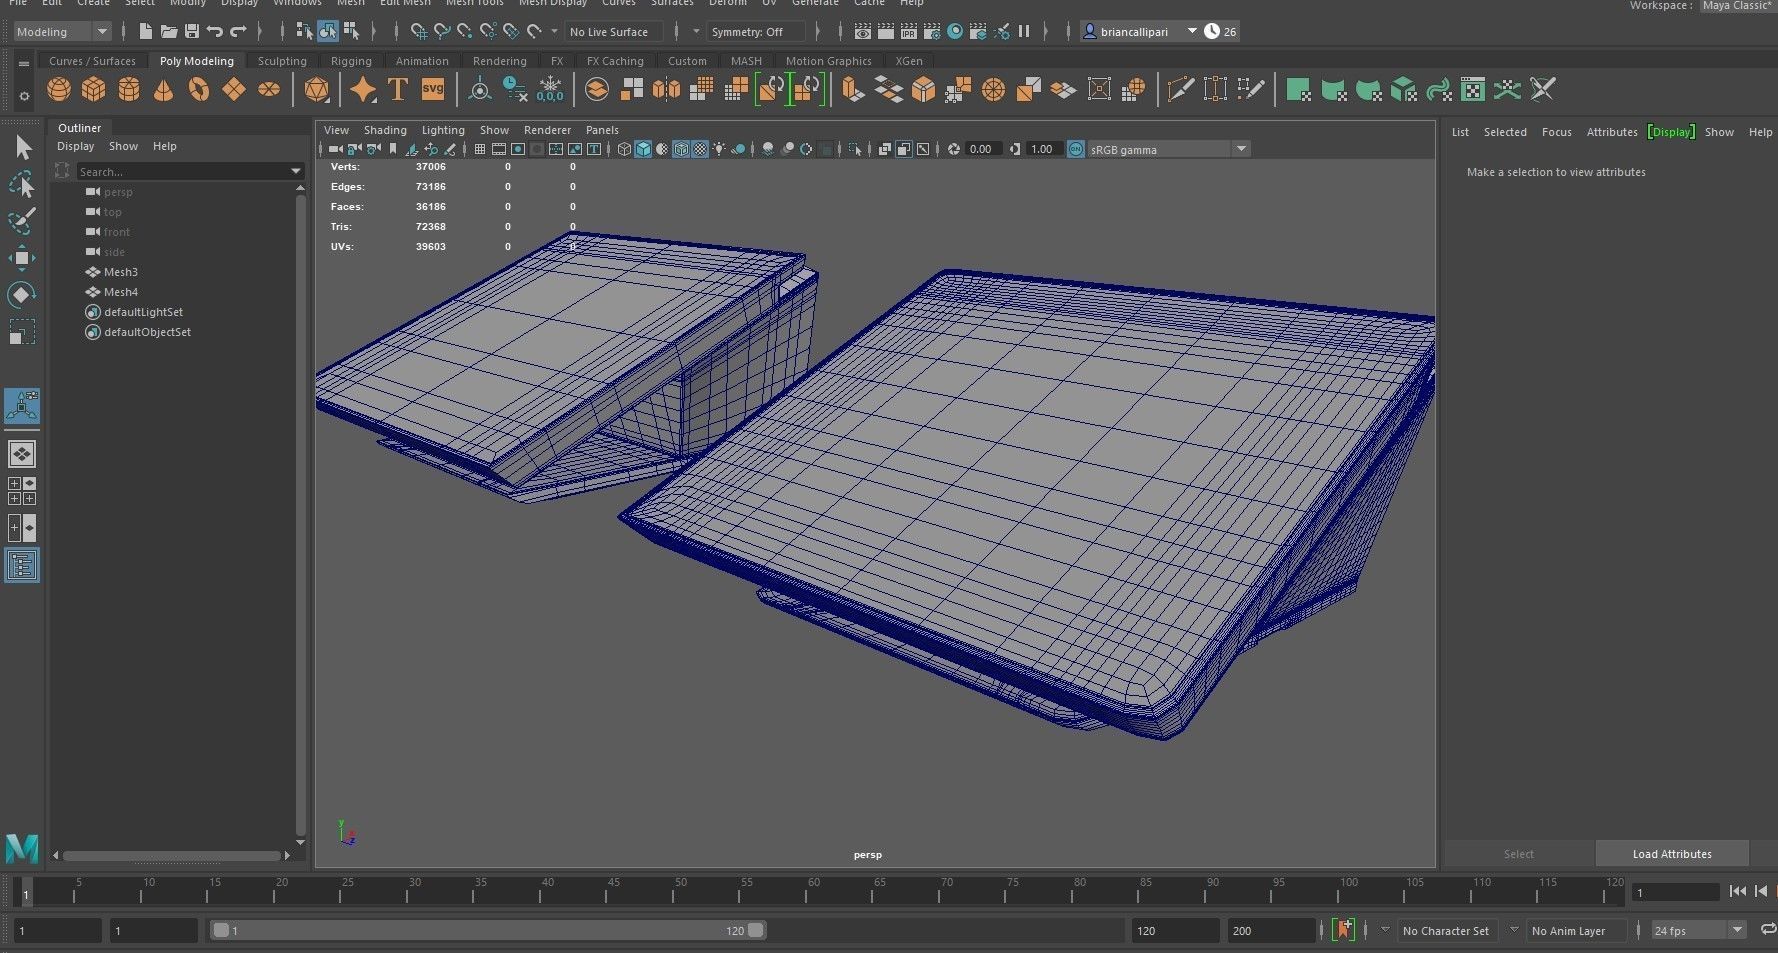Click the Mirror shelf icon
The height and width of the screenshot is (953, 1778).
[665, 90]
